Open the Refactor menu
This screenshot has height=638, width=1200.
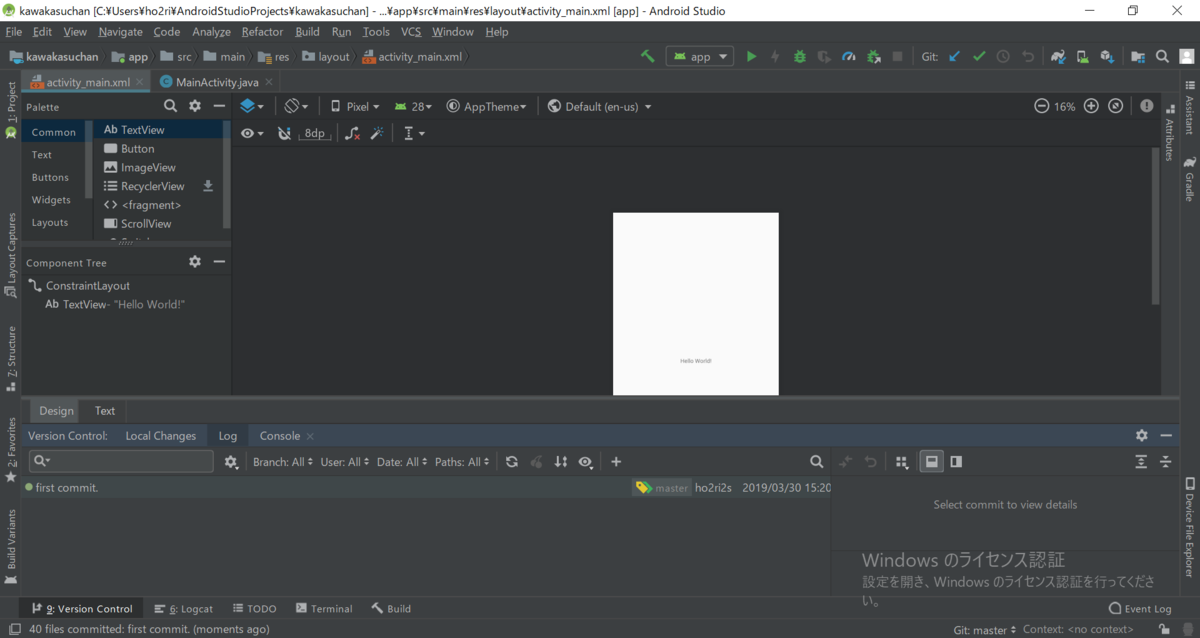tap(262, 32)
